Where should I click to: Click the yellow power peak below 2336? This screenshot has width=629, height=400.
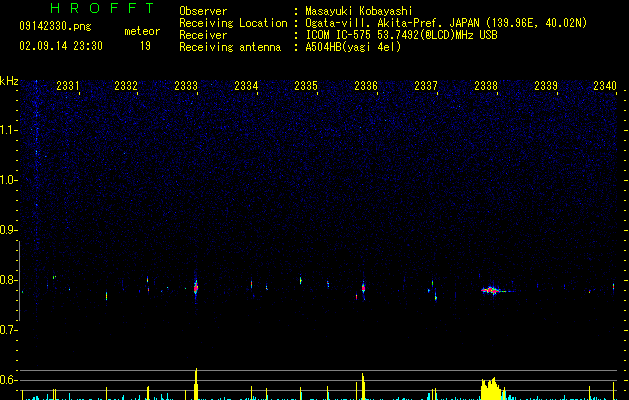coord(363,386)
